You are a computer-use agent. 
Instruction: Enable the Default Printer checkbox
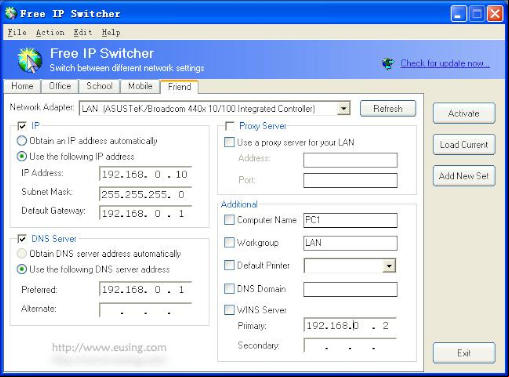pos(229,265)
